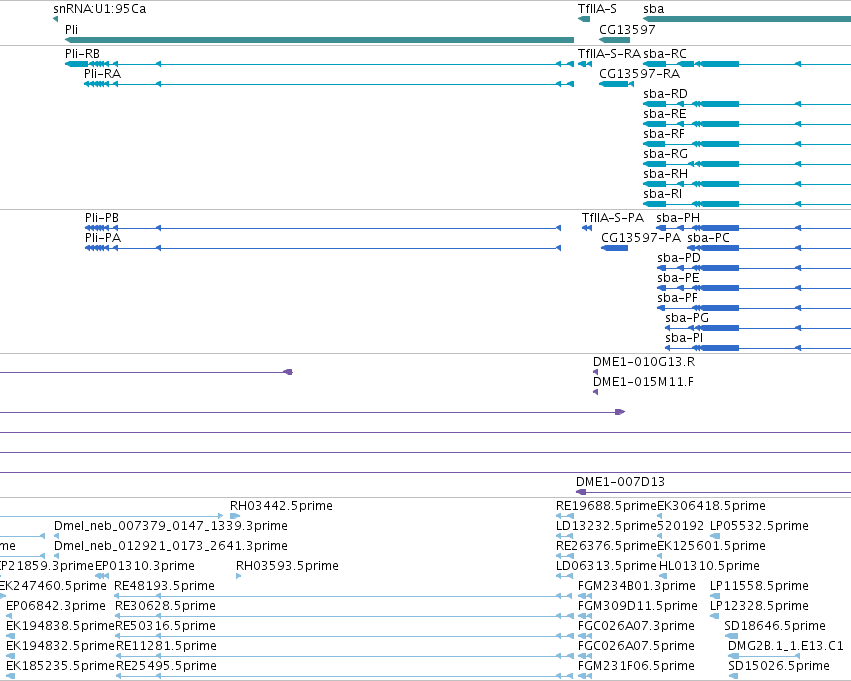This screenshot has height=681, width=851.
Task: Select the EK306418.5prime EST label
Action: 712,506
